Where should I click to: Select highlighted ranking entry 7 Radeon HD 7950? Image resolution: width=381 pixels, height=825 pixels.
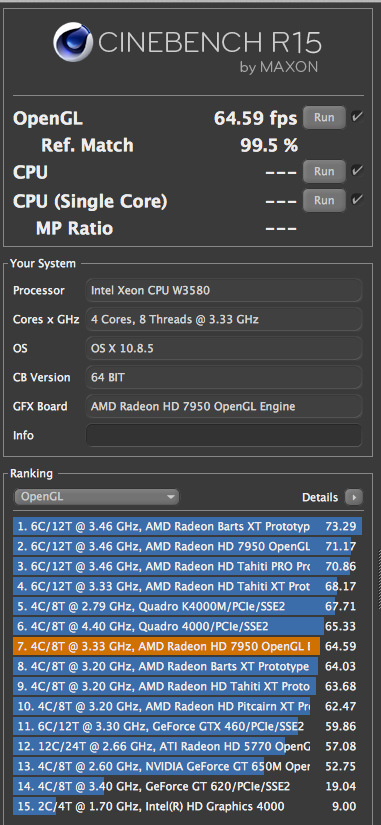pos(187,646)
